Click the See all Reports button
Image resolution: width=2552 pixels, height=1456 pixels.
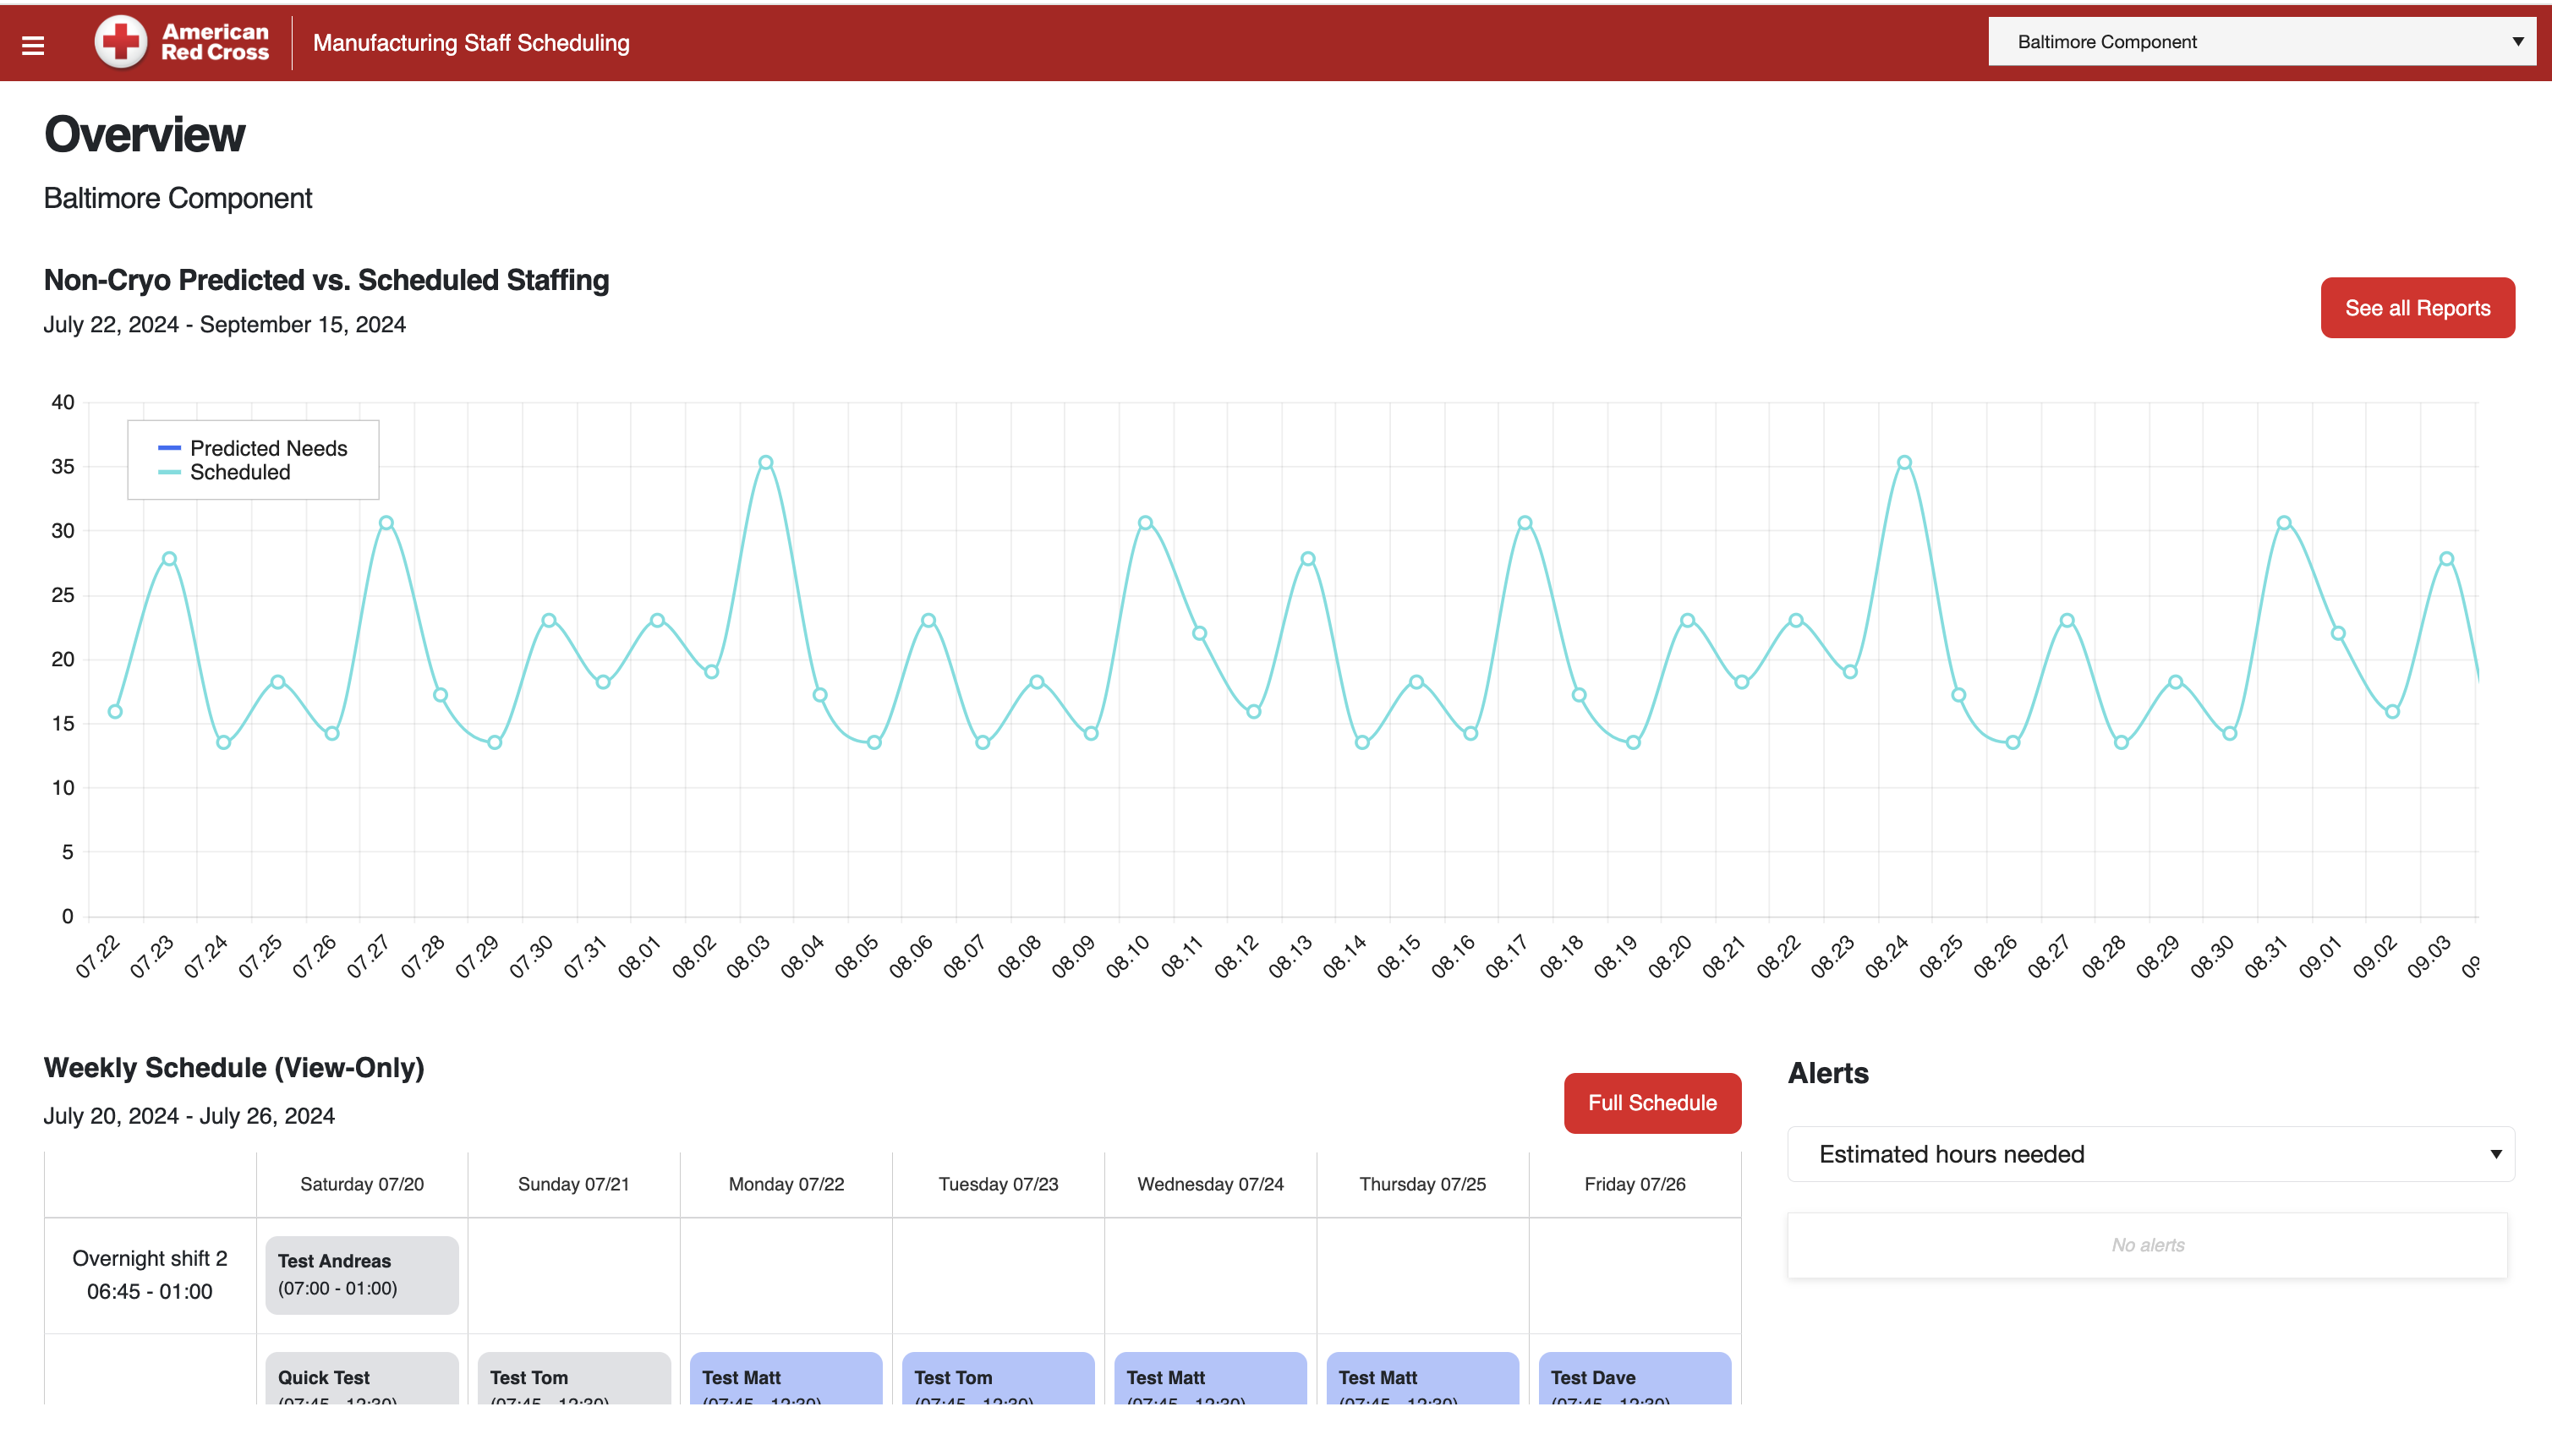click(x=2417, y=308)
